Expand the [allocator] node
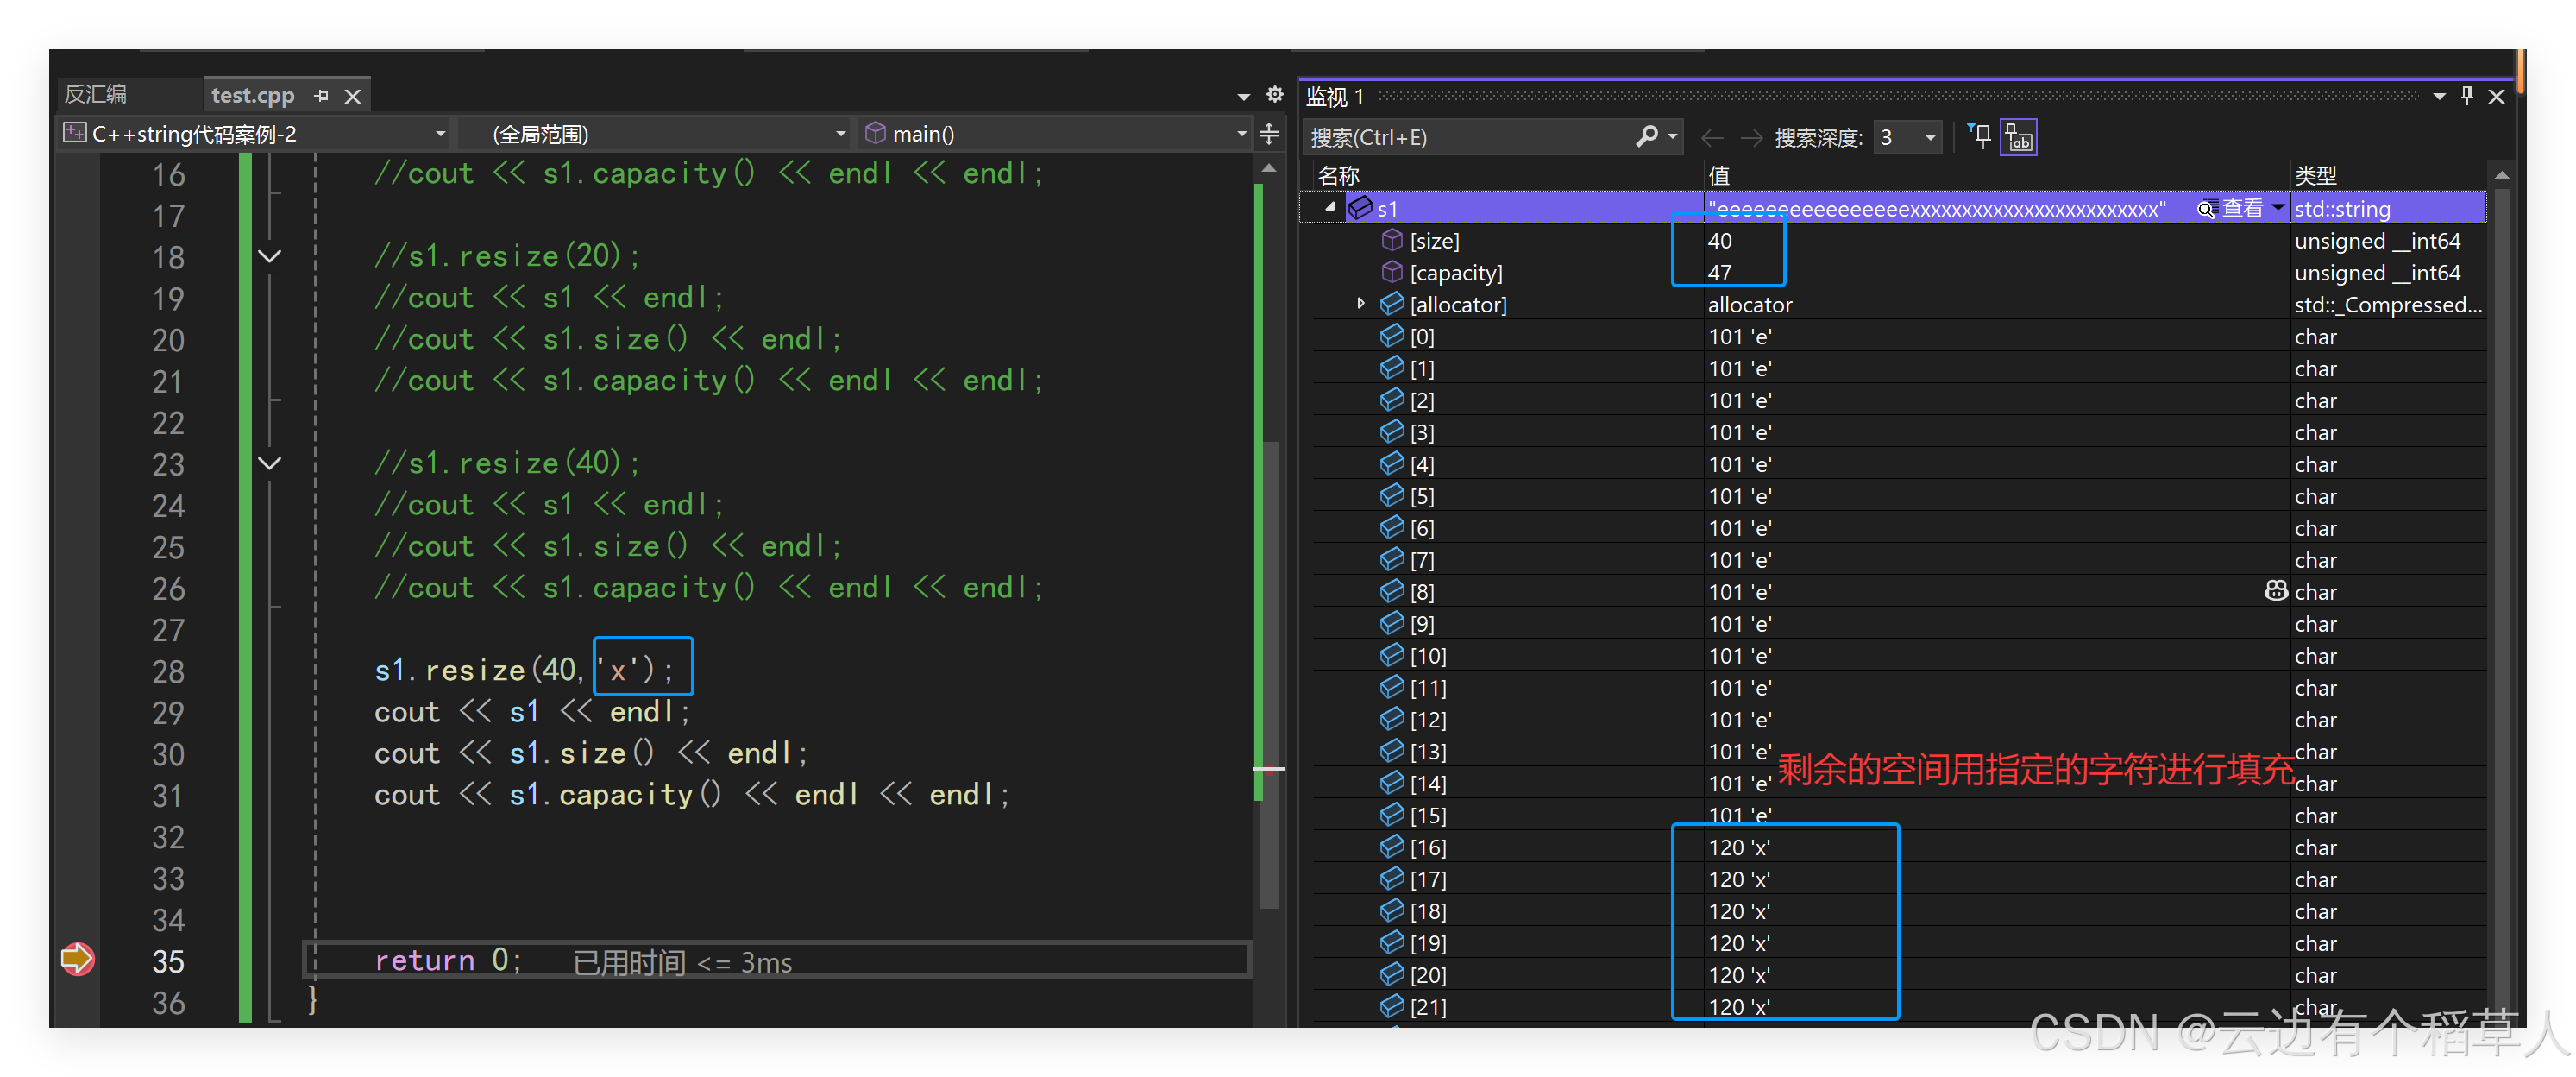The image size is (2576, 1077). [x=1360, y=303]
